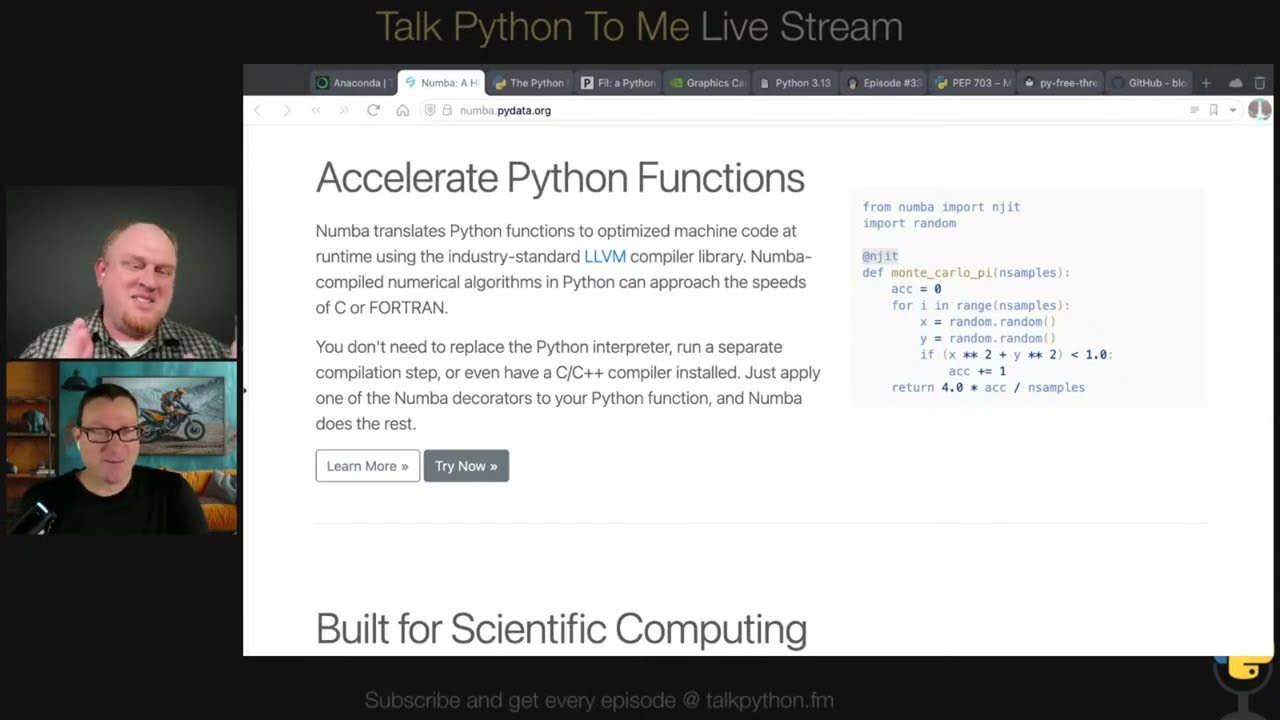Click the bearded guest's webcam video
Image resolution: width=1280 pixels, height=720 pixels.
click(121, 273)
